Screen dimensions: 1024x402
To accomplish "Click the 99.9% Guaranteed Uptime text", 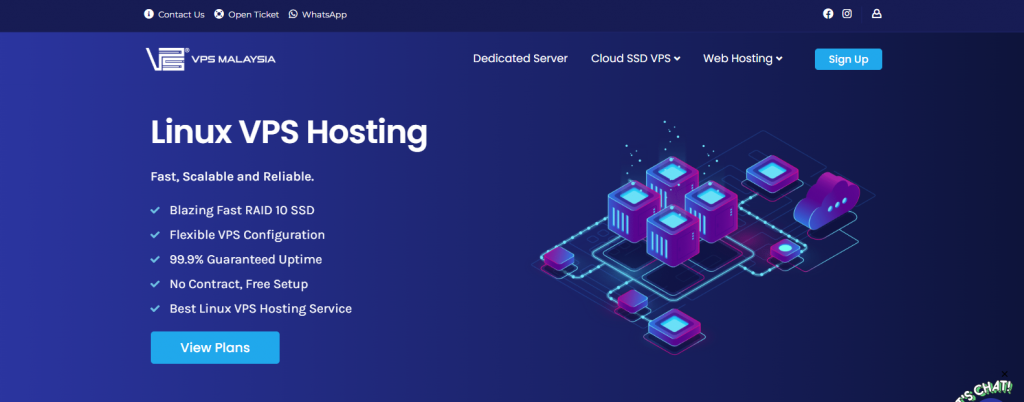I will click(x=246, y=260).
